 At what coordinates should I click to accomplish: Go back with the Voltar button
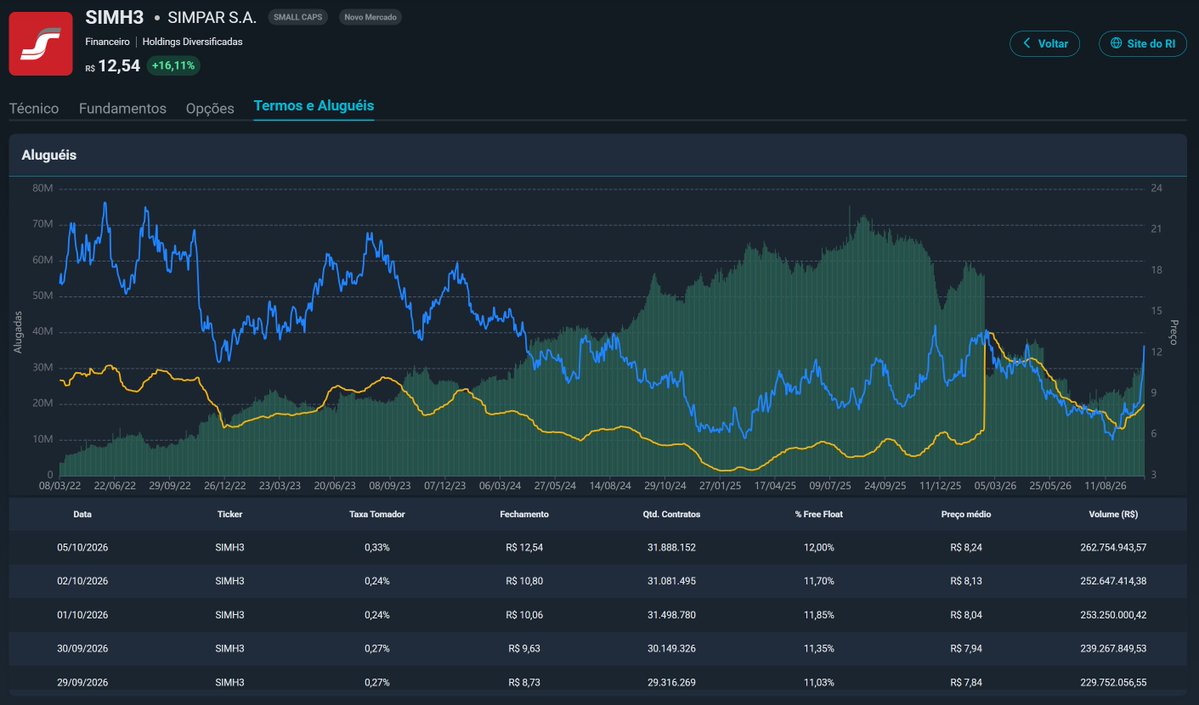(1045, 44)
